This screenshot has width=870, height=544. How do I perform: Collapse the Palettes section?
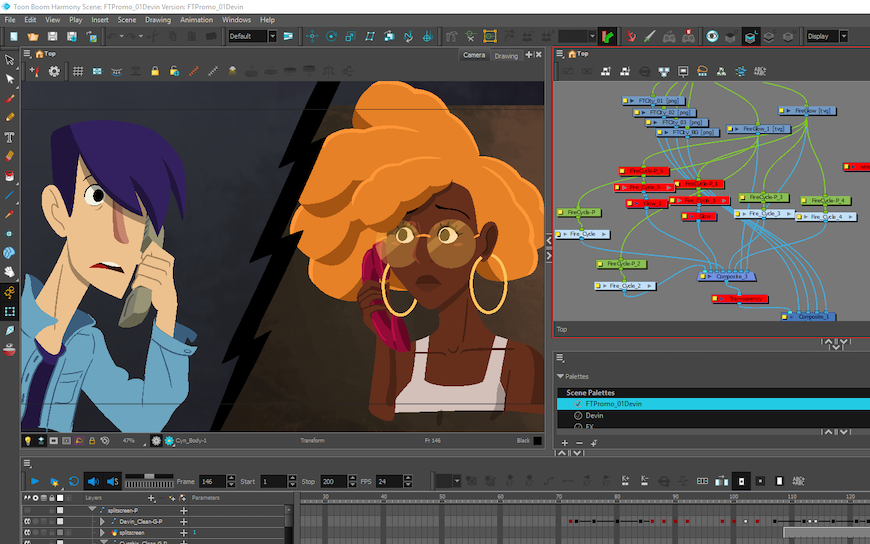(560, 377)
